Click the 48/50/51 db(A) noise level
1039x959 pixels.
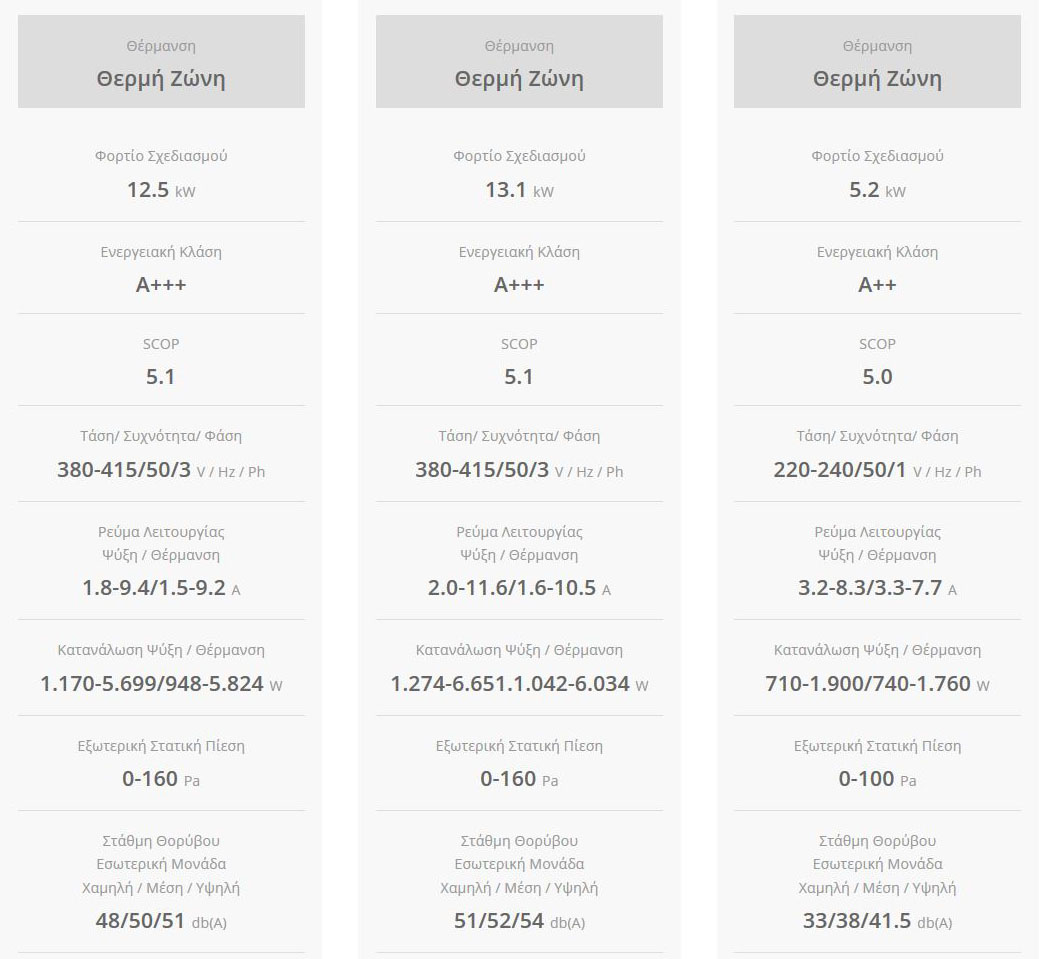point(160,921)
